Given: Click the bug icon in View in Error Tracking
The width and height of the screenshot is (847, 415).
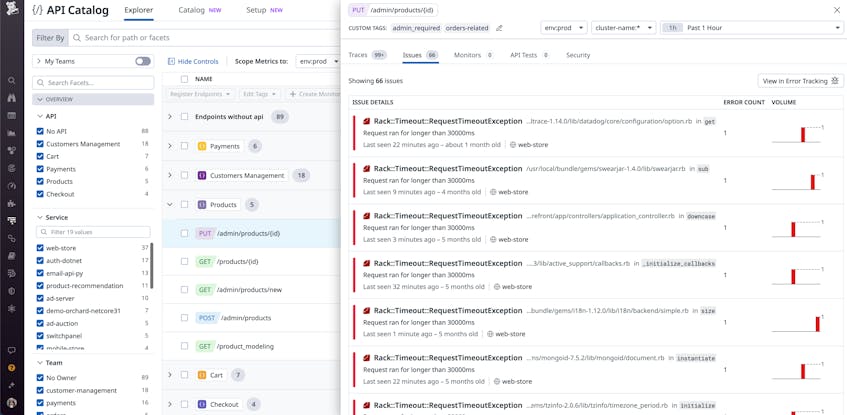Looking at the screenshot, I should tap(835, 81).
